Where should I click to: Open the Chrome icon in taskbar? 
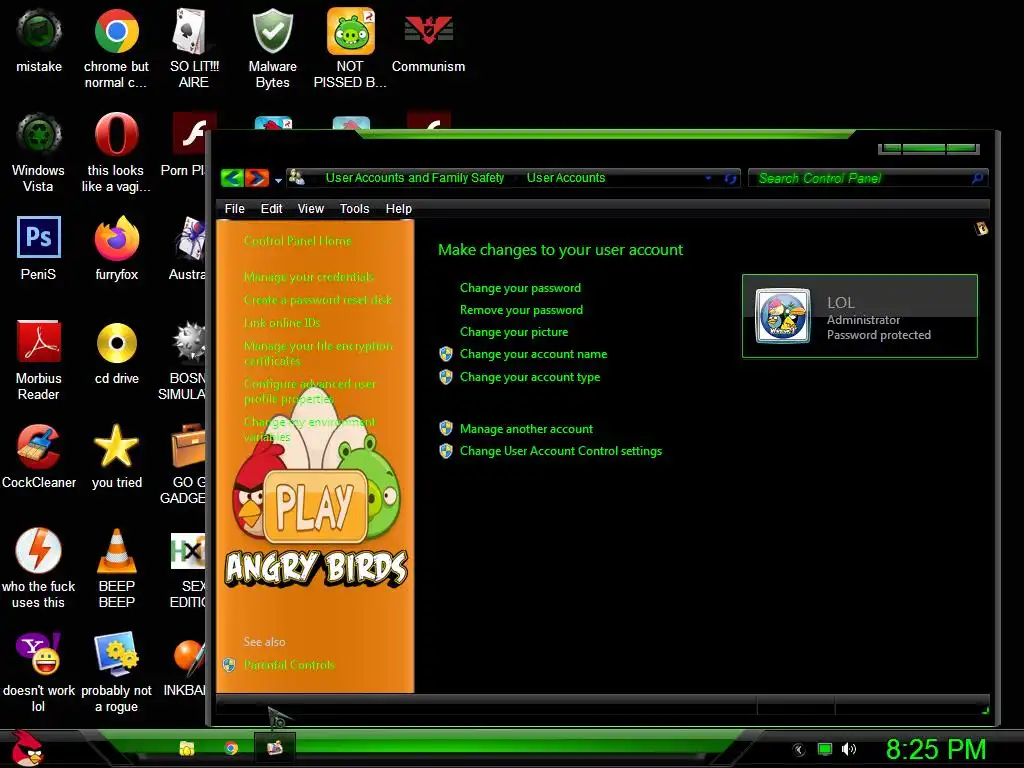click(x=231, y=748)
